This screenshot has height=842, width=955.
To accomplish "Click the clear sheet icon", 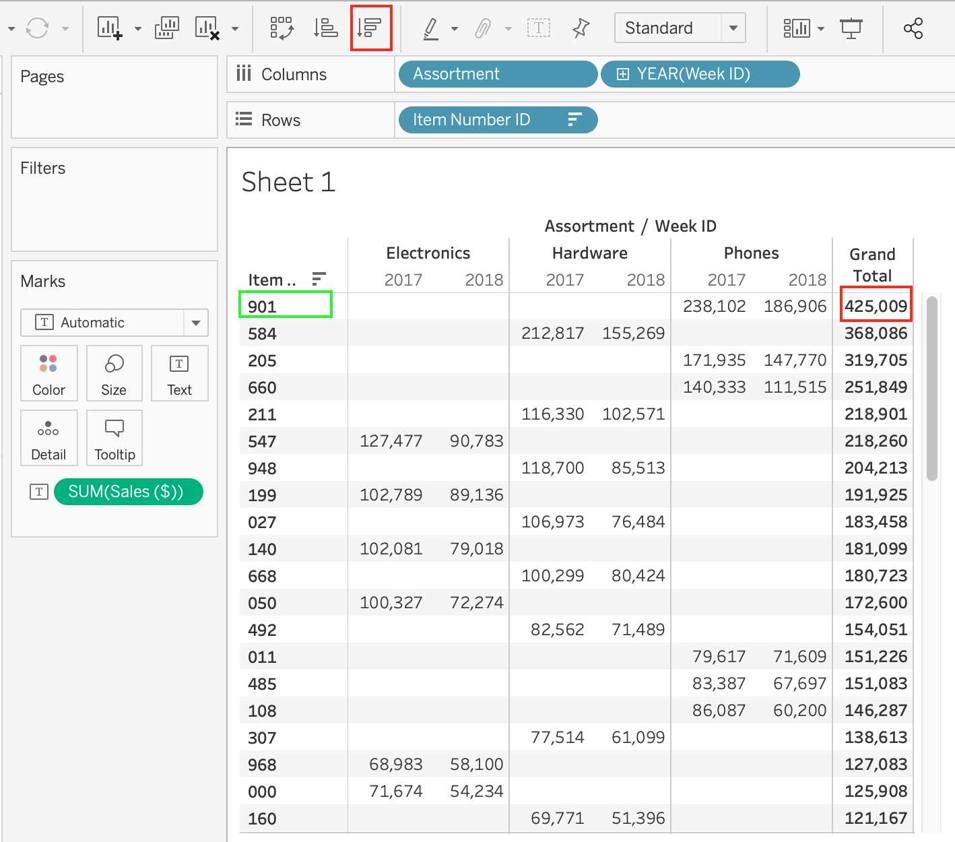I will pyautogui.click(x=207, y=28).
